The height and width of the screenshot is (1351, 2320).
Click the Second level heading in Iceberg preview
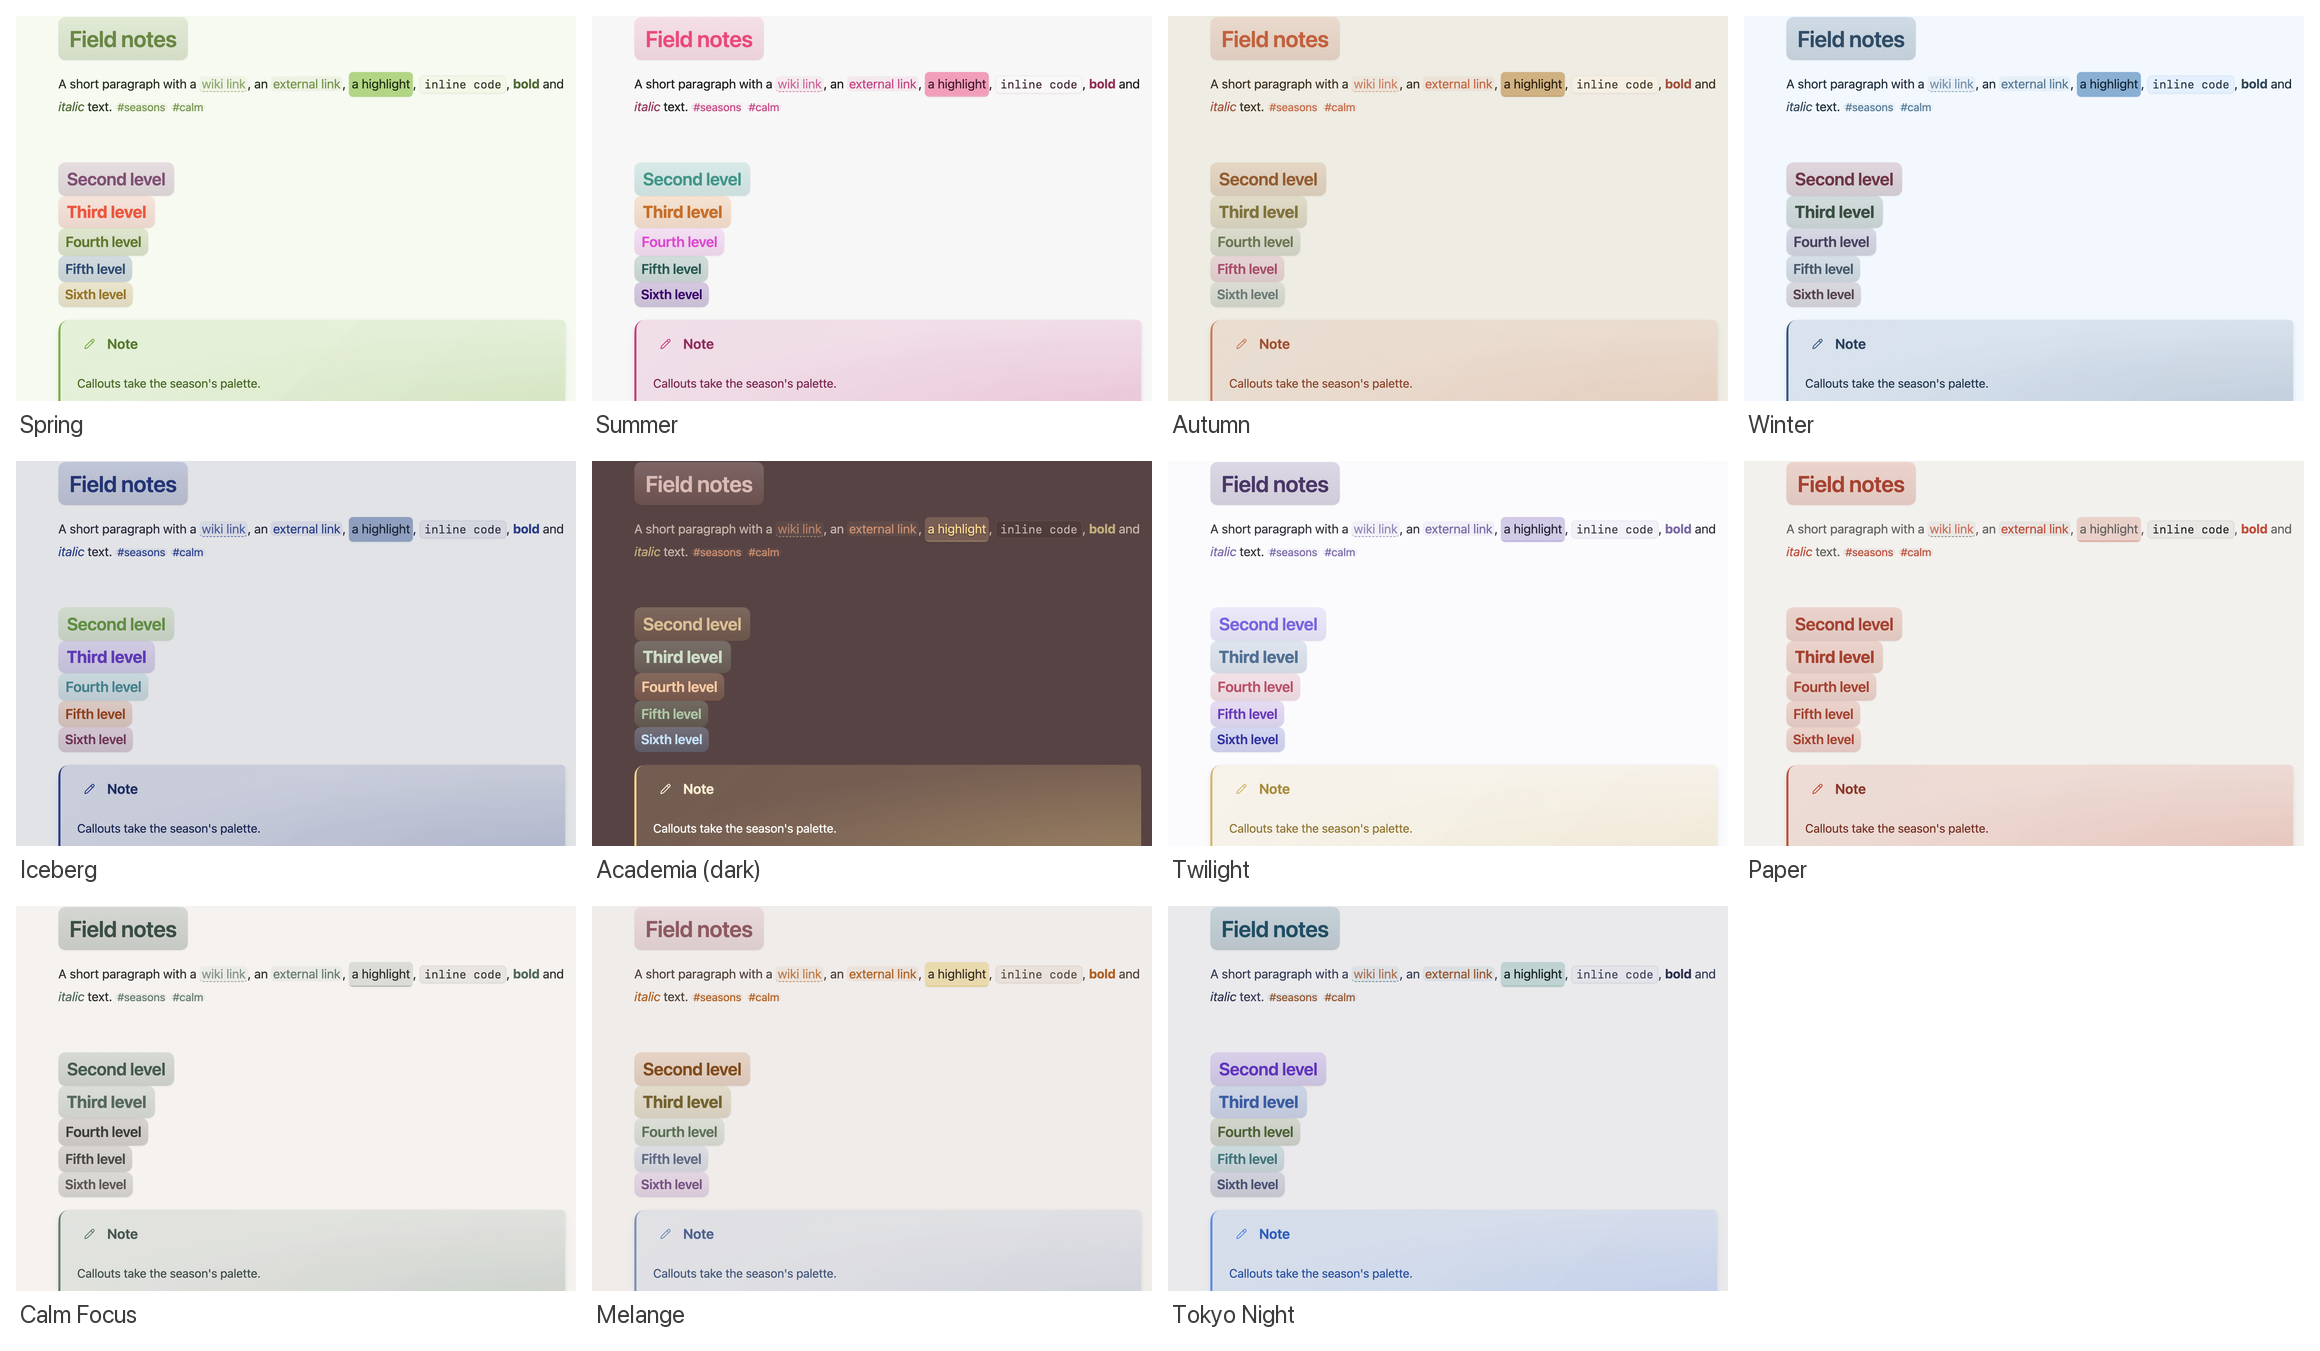point(116,624)
